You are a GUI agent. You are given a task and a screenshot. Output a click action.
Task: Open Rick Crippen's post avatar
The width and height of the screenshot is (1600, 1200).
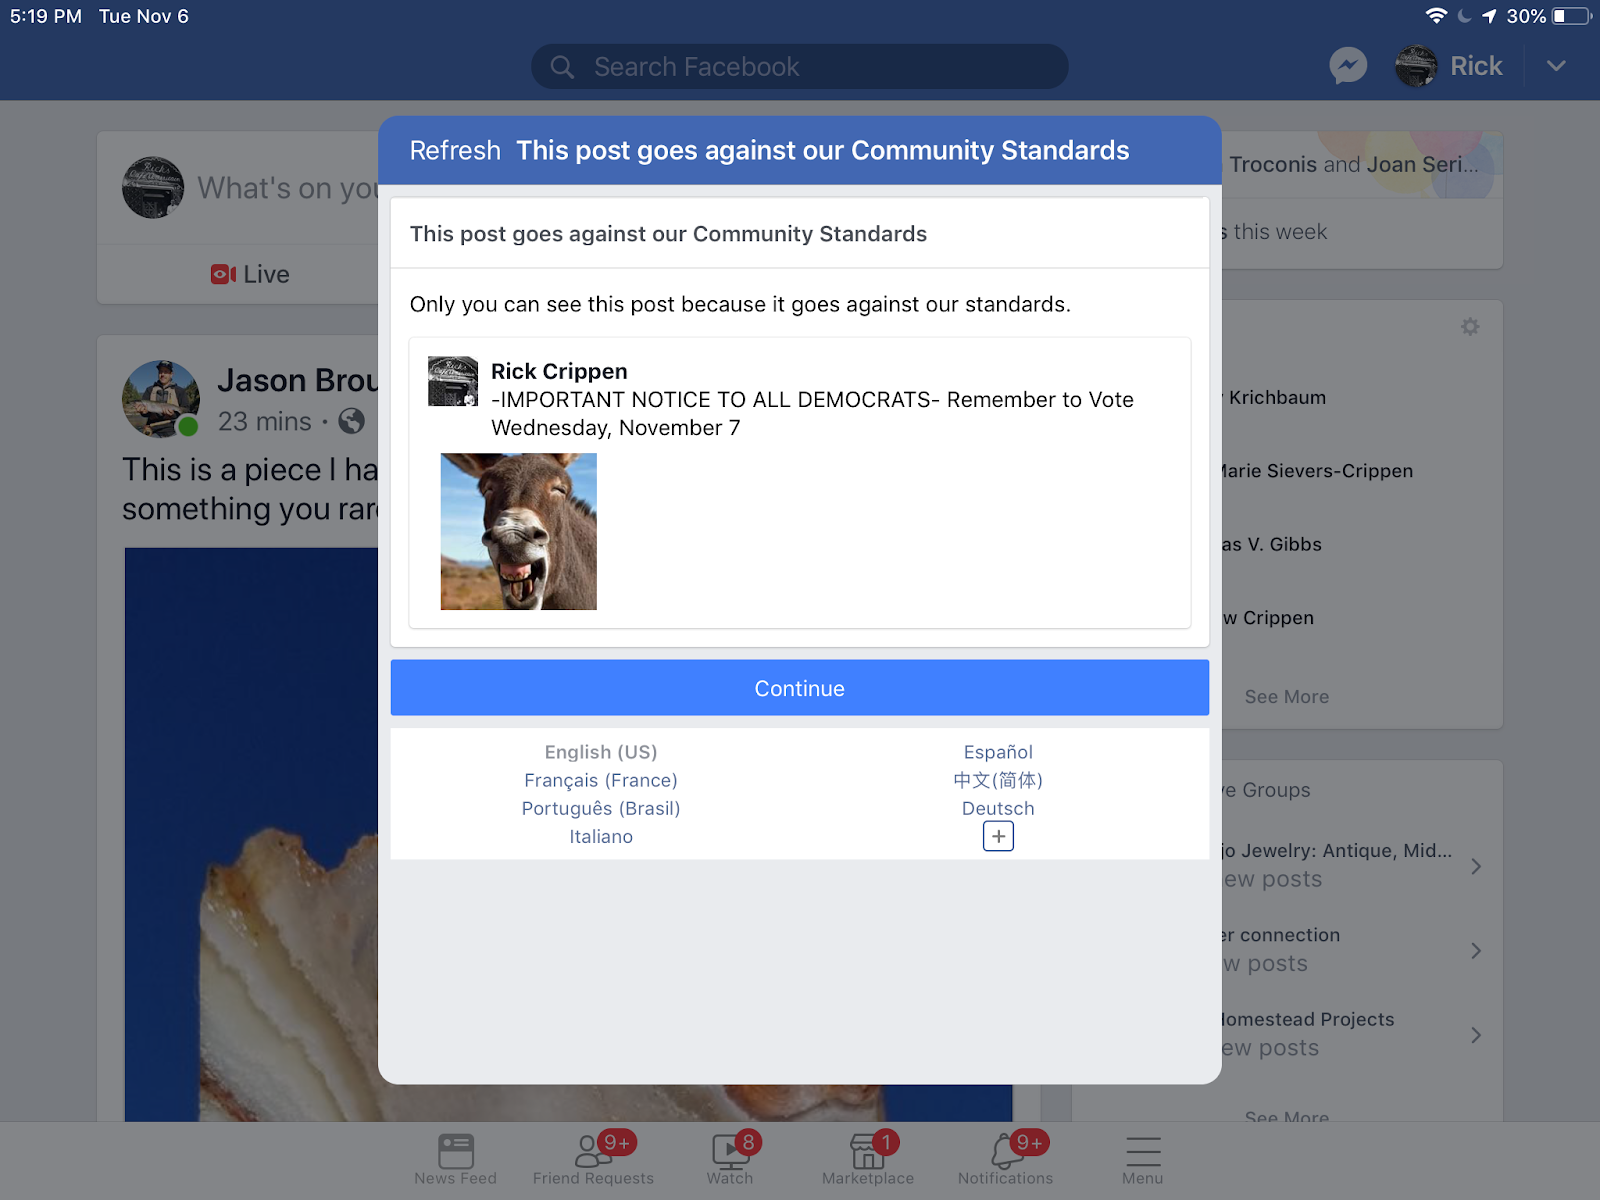453,381
